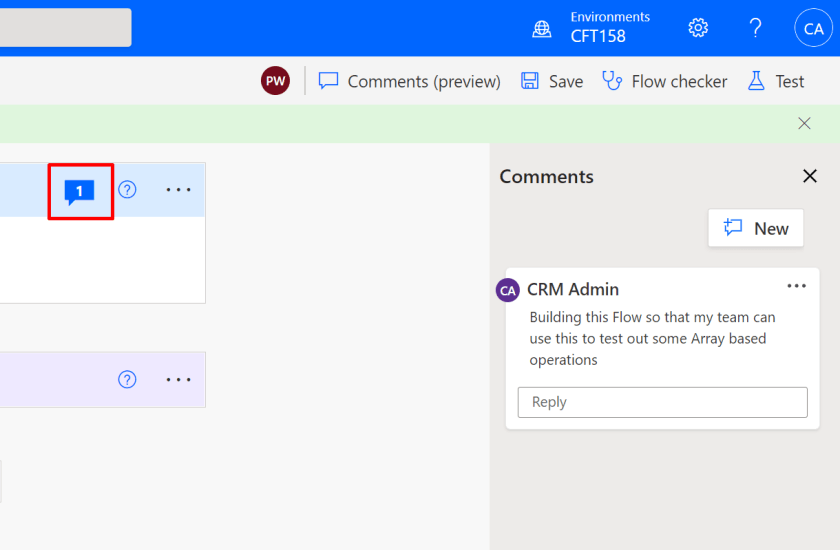Dismiss the green notification banner
840x550 pixels.
[804, 123]
